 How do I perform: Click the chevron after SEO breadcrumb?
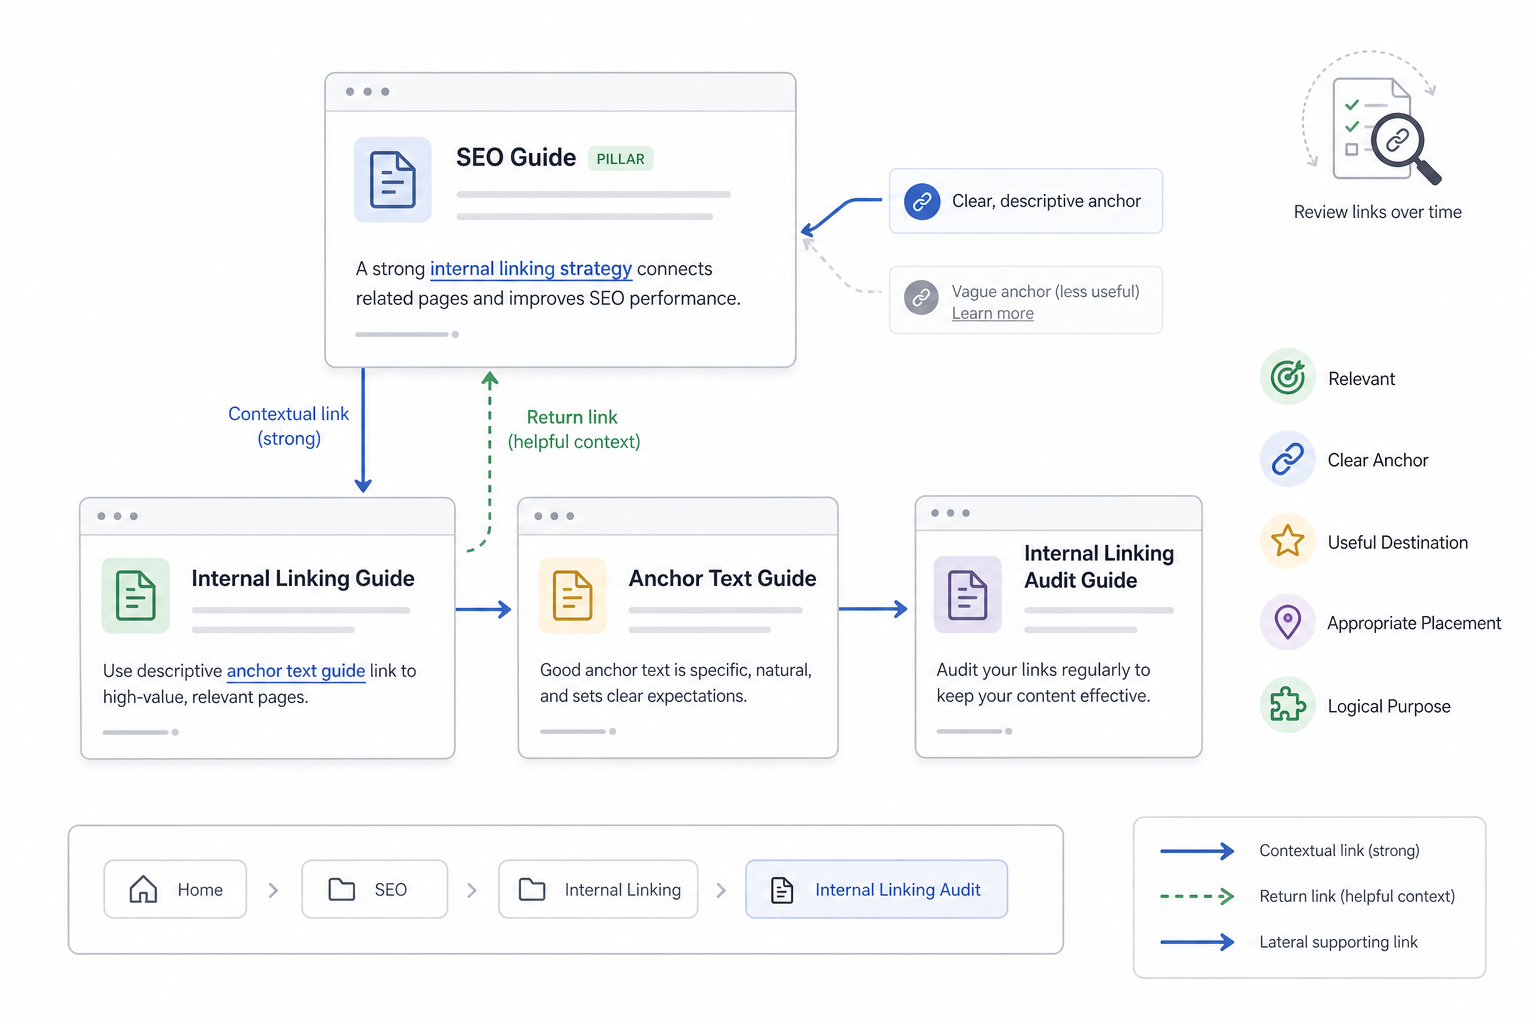(472, 890)
